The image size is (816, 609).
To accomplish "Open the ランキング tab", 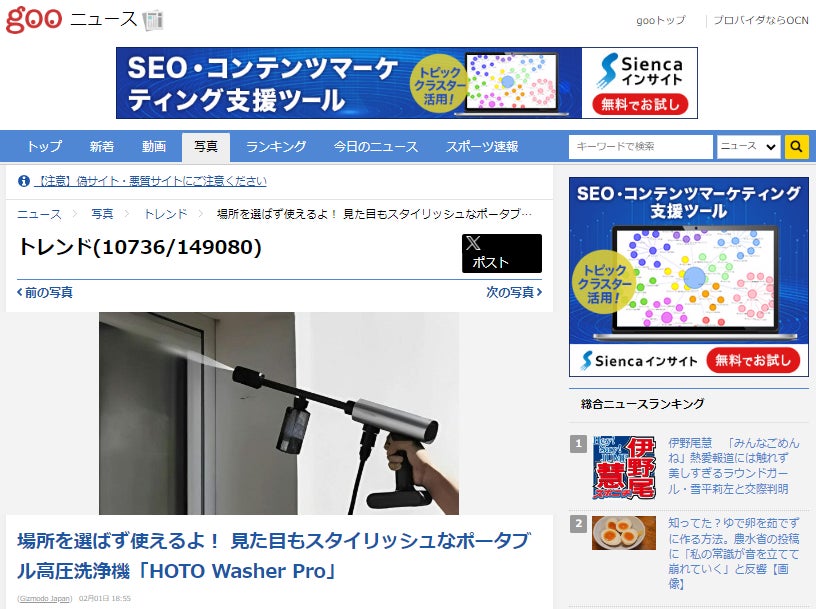I will coord(276,147).
